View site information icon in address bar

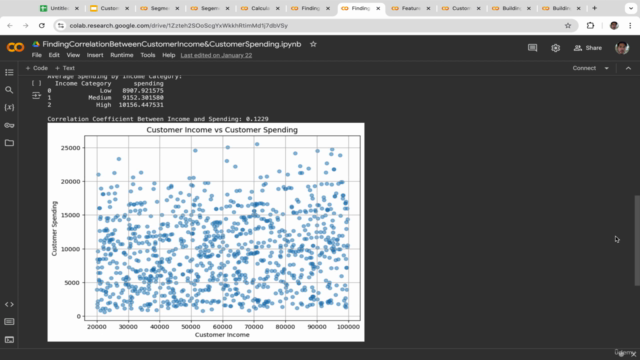(x=61, y=25)
